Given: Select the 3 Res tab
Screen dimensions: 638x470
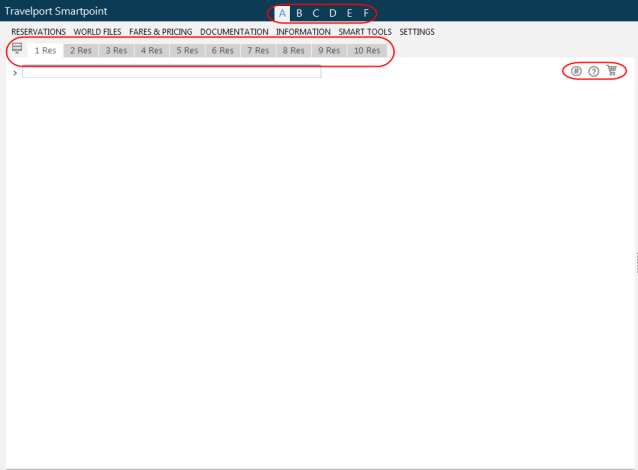Looking at the screenshot, I should (x=116, y=50).
